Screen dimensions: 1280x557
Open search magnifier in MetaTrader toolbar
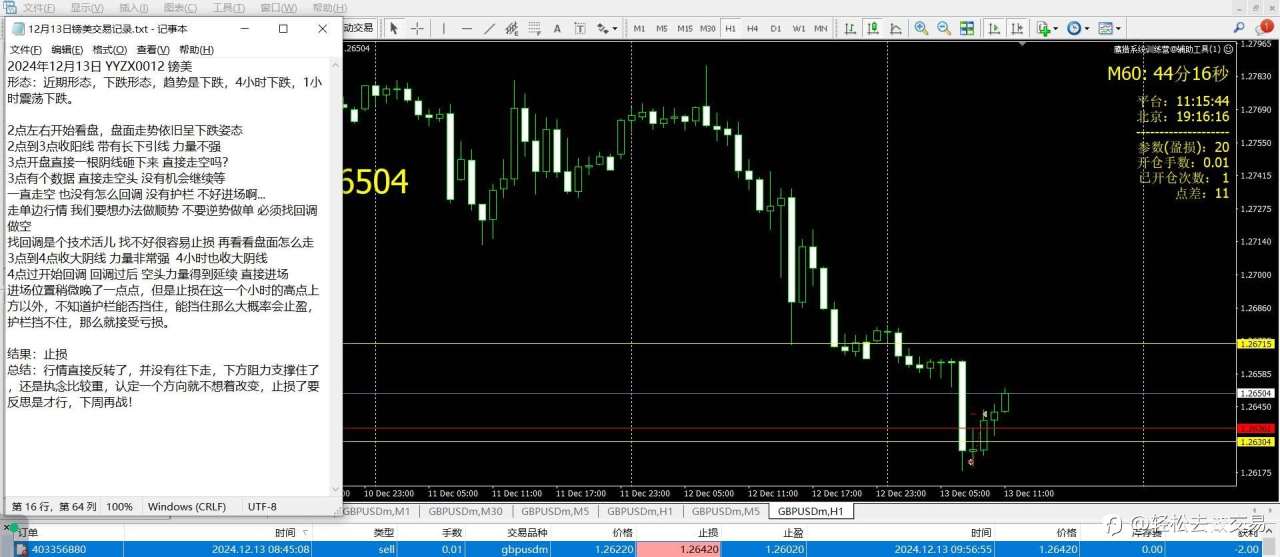click(x=1238, y=28)
